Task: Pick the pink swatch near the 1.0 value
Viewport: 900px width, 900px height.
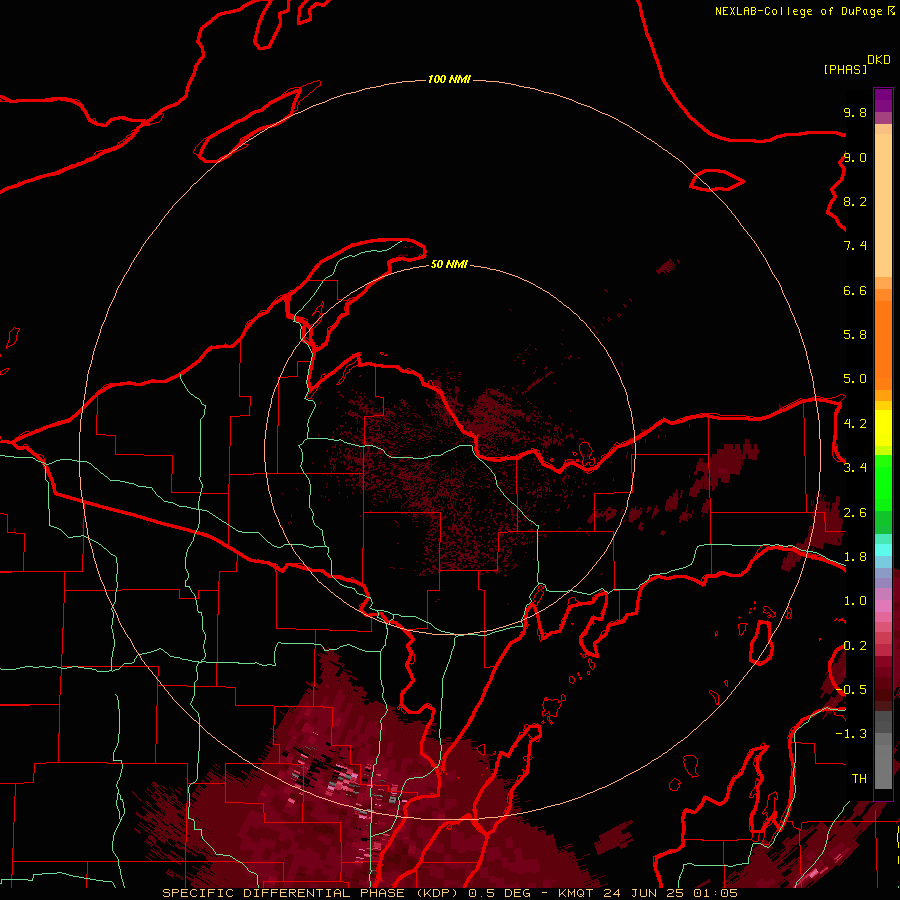Action: point(883,606)
